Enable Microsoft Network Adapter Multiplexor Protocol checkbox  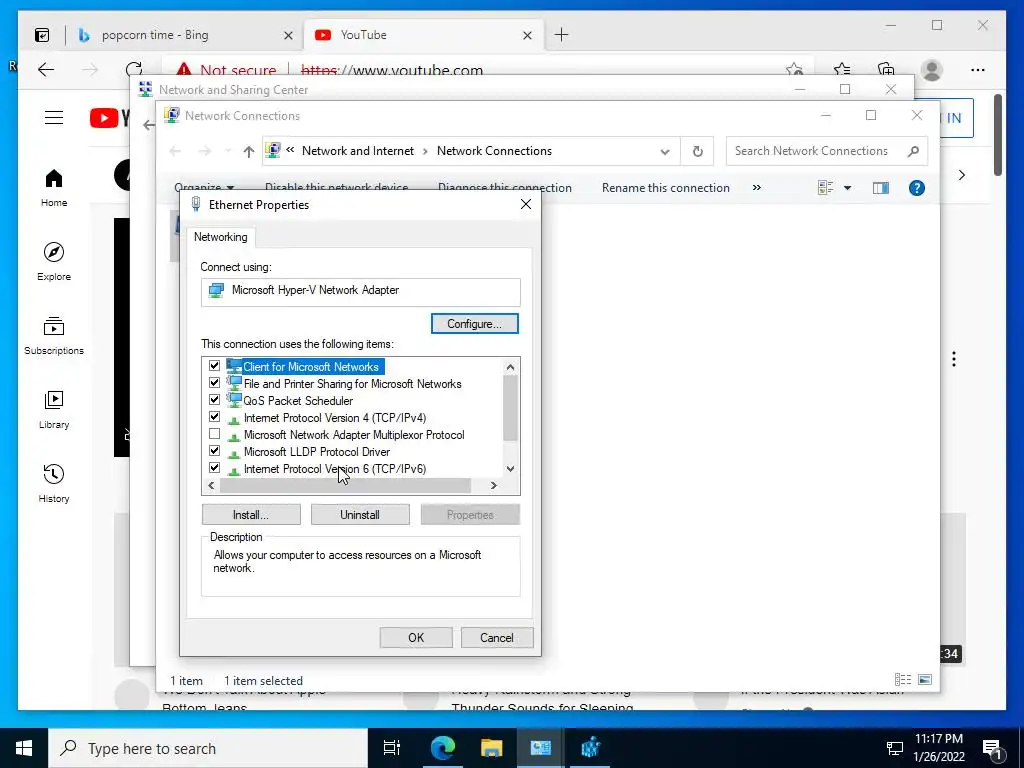click(214, 434)
